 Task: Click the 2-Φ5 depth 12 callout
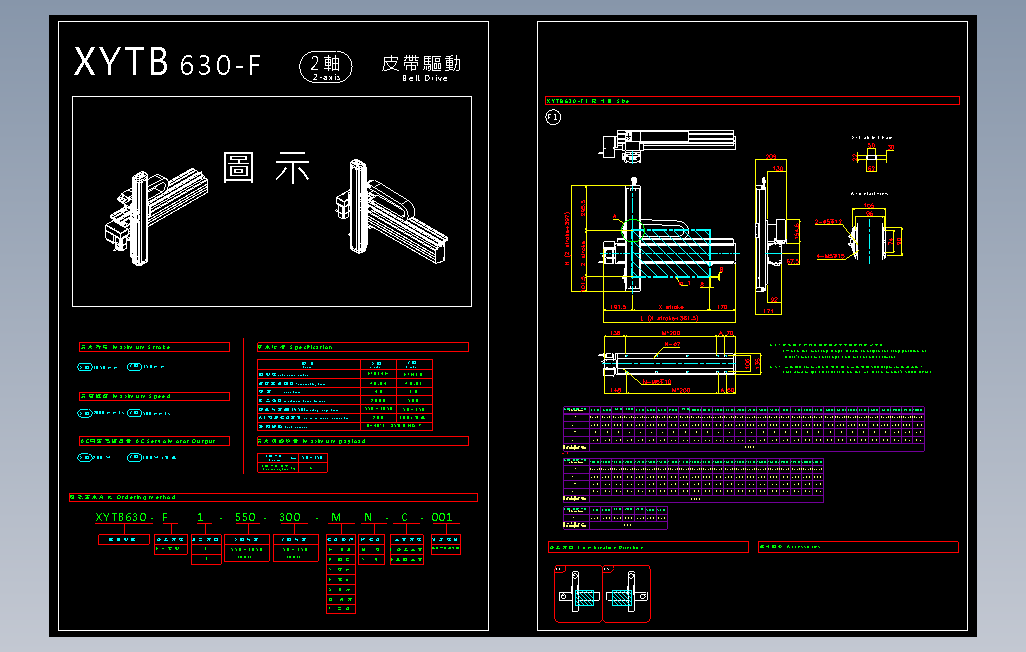click(828, 222)
